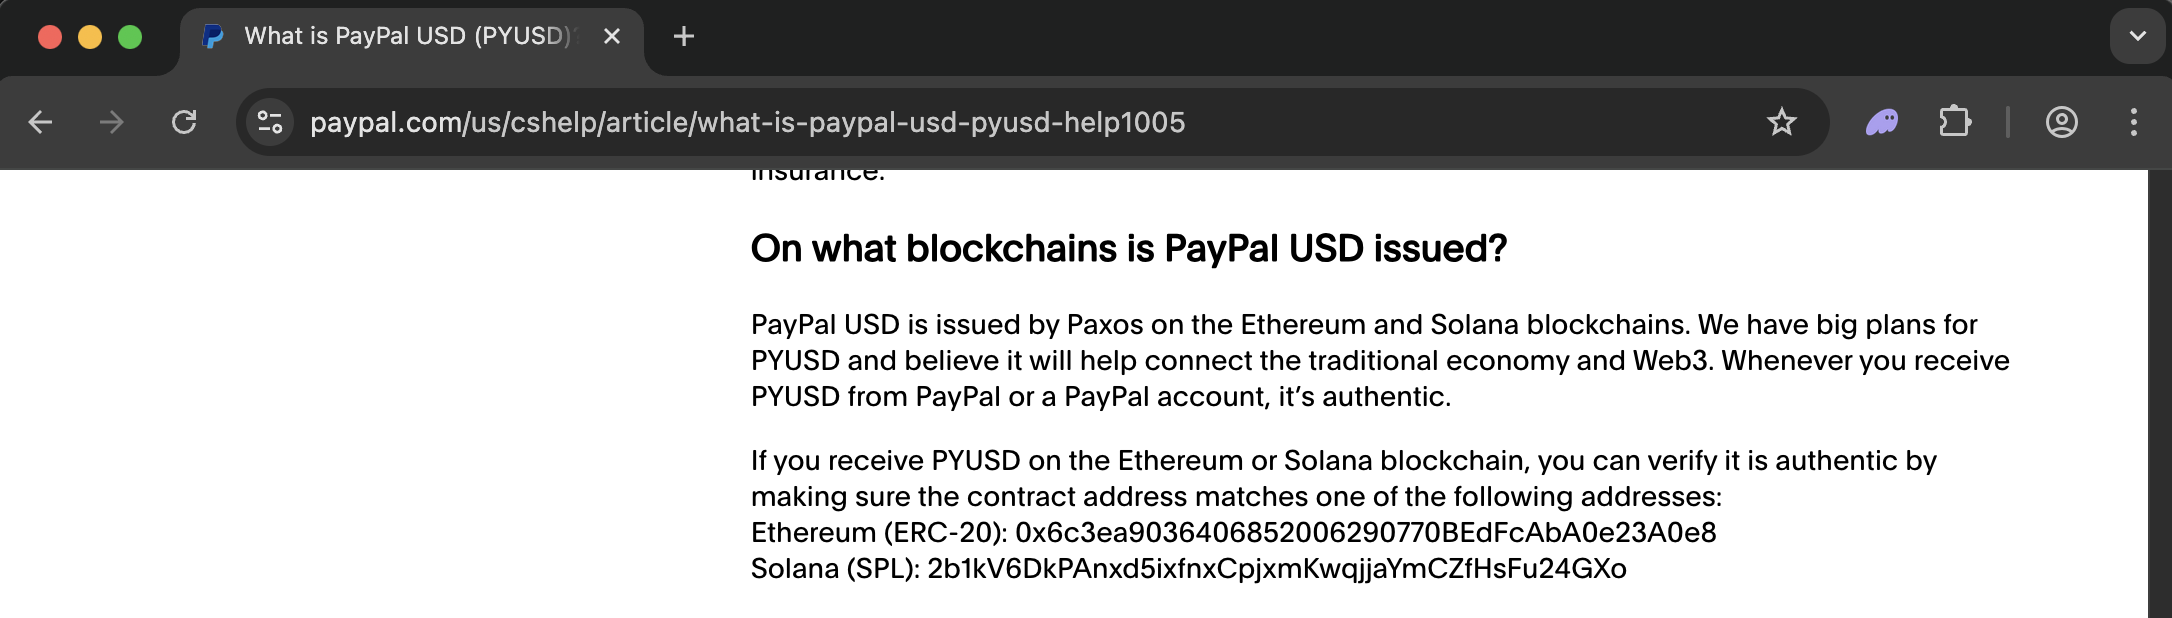Image resolution: width=2172 pixels, height=618 pixels.
Task: Reload the PayPal help page
Action: coord(184,123)
